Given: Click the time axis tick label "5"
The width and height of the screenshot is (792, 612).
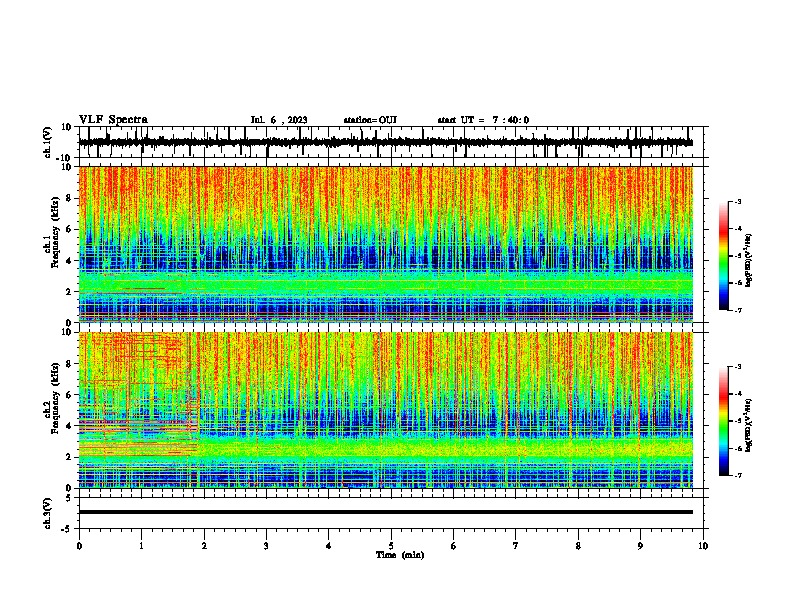Looking at the screenshot, I should tap(391, 546).
